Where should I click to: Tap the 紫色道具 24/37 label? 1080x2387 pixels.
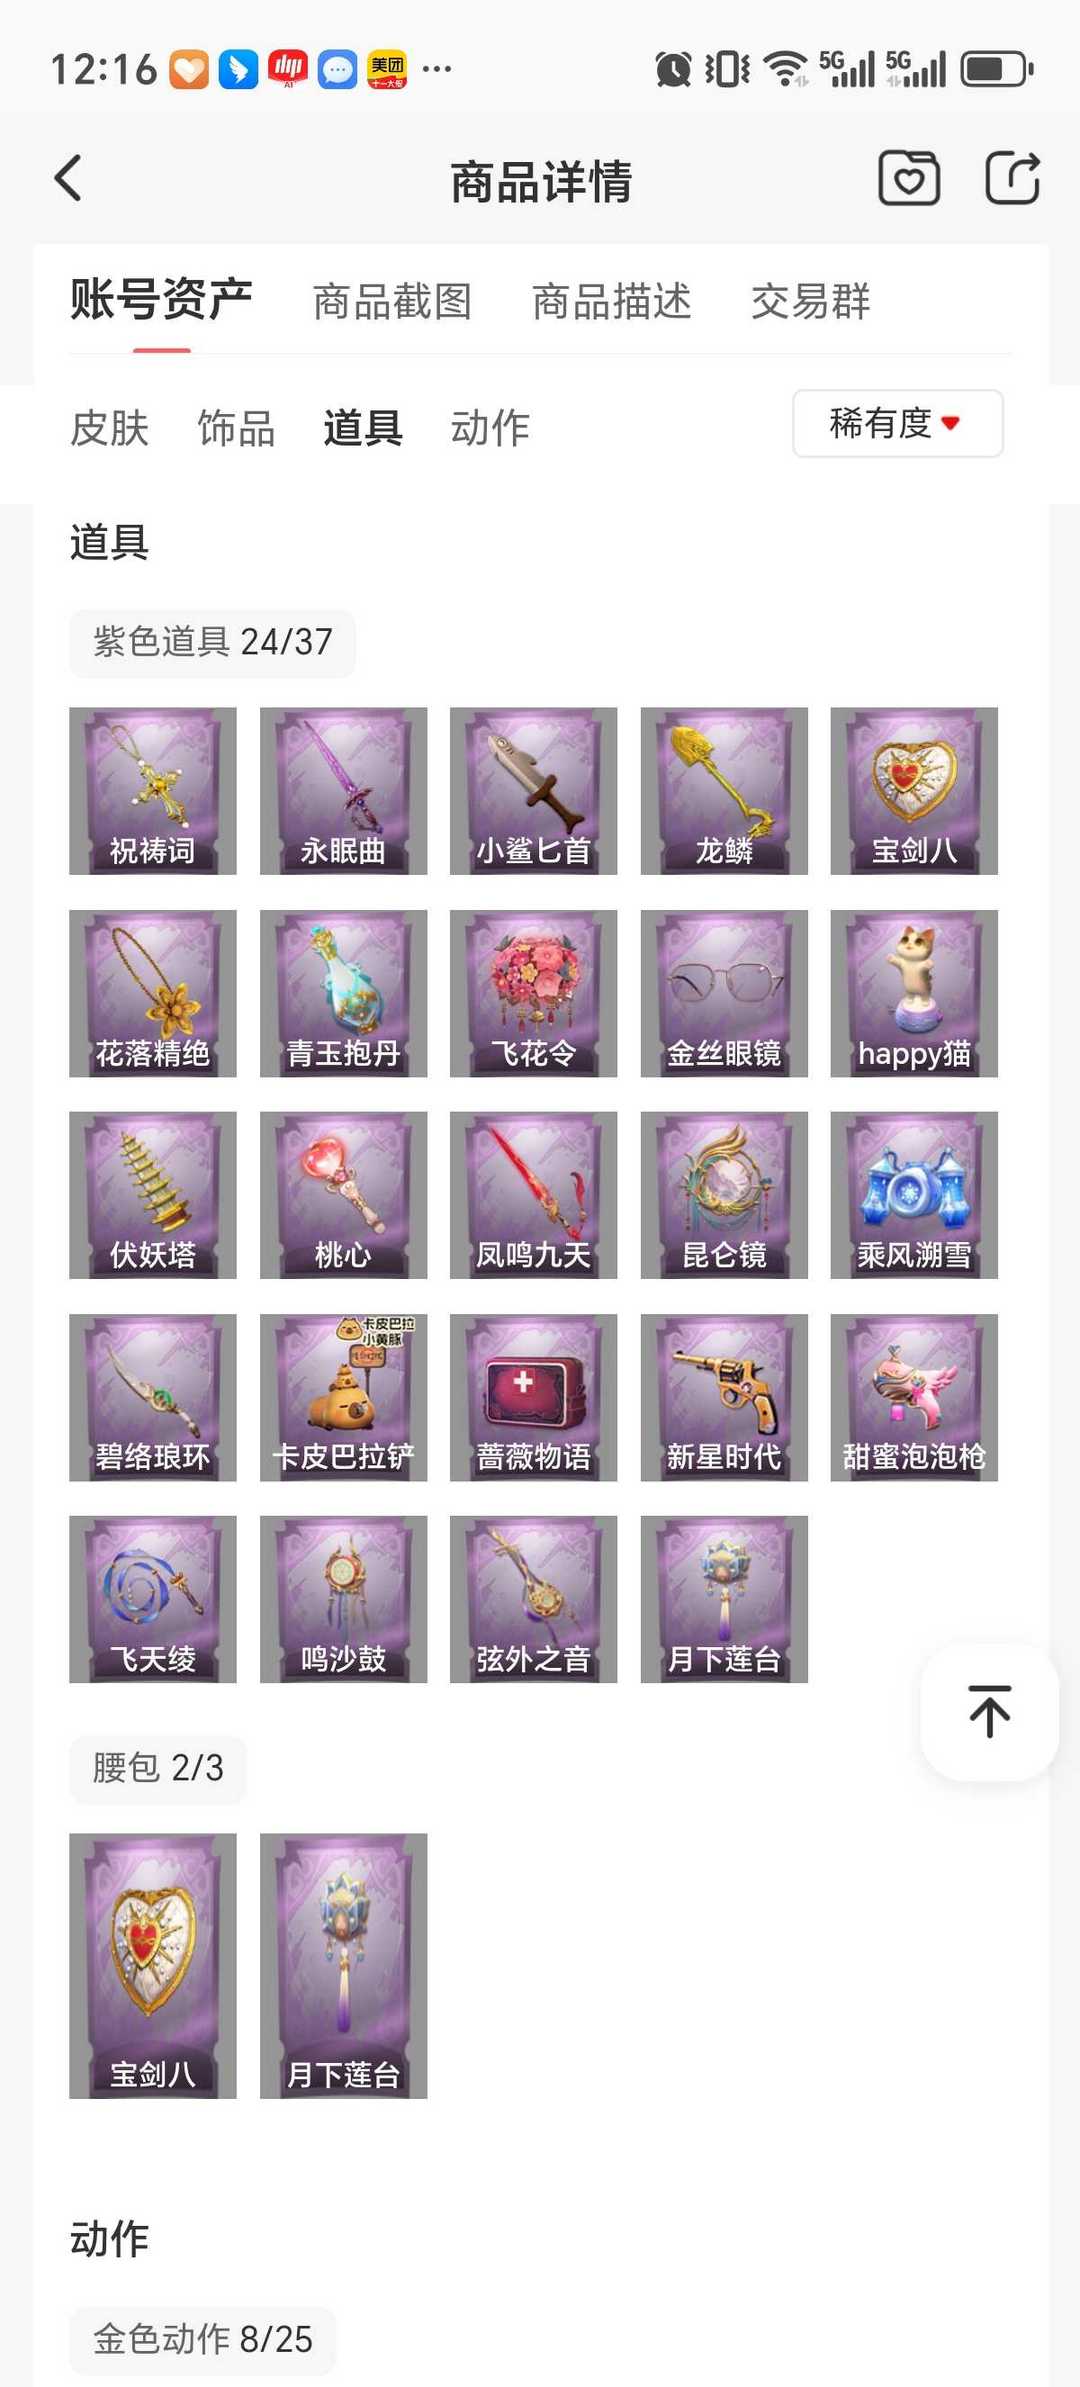pyautogui.click(x=212, y=642)
